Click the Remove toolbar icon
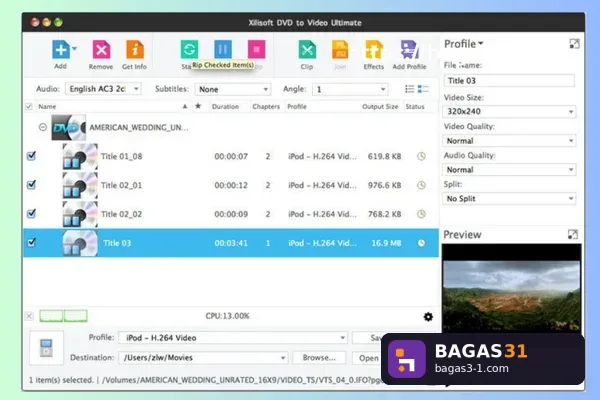Viewport: 600px width, 400px height. 101,50
